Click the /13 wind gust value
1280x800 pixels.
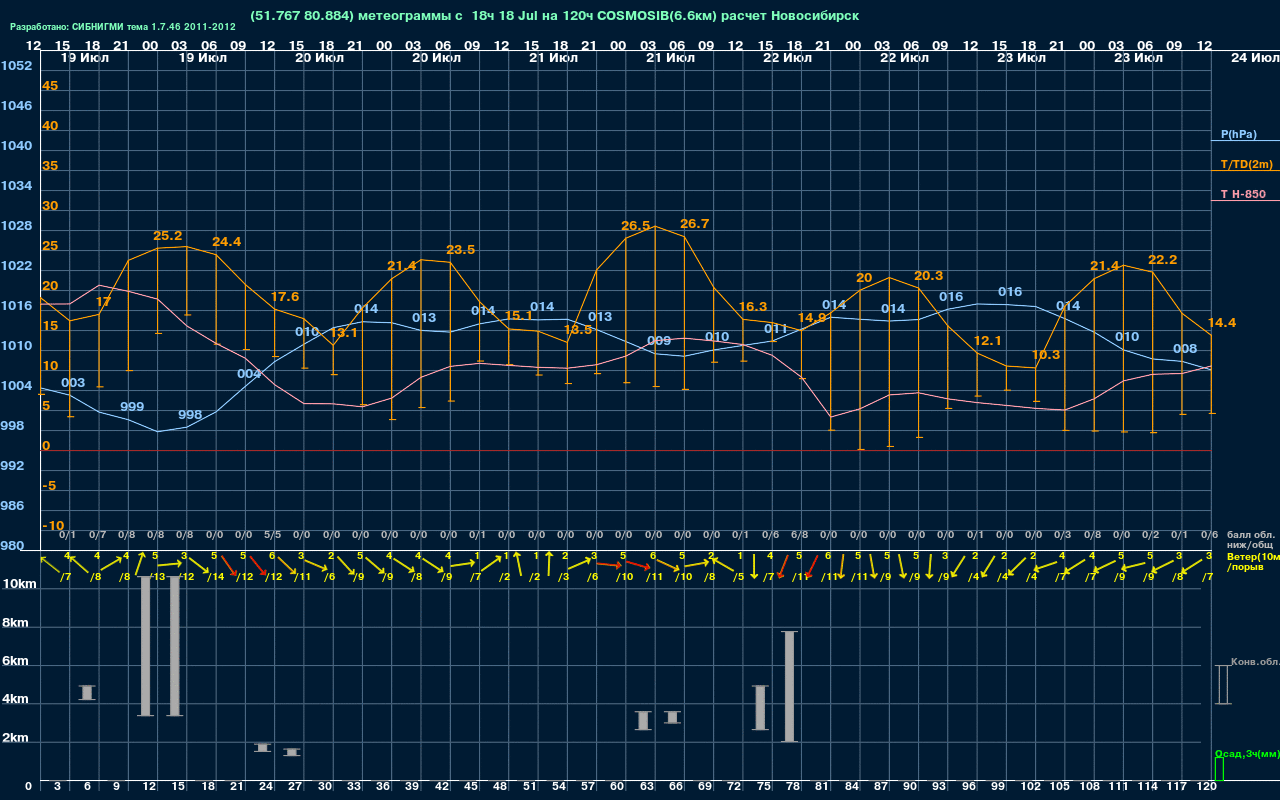tap(157, 577)
